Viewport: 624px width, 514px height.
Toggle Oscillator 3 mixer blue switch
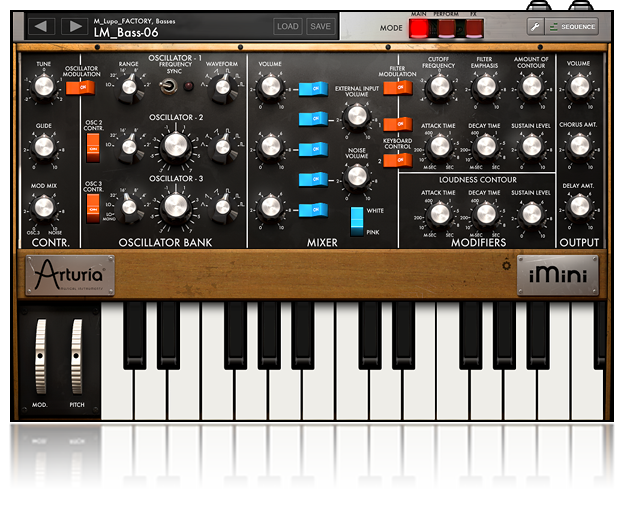[313, 210]
